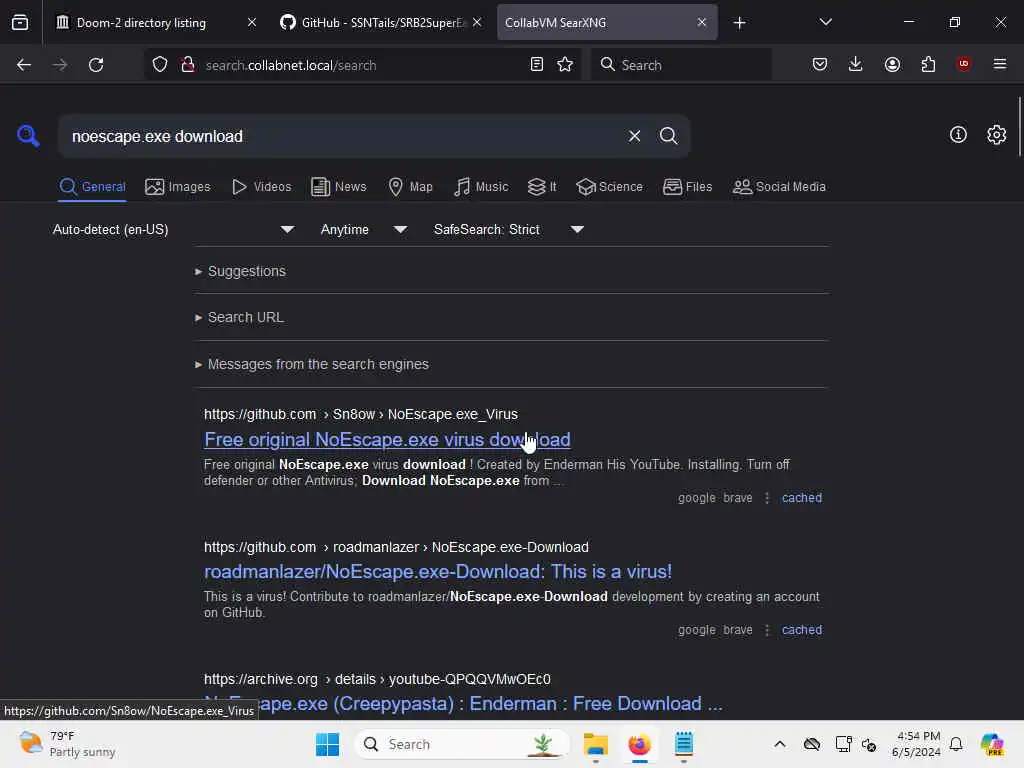The height and width of the screenshot is (768, 1024).
Task: Close the GitHub SSNTails tab
Action: pyautogui.click(x=477, y=22)
